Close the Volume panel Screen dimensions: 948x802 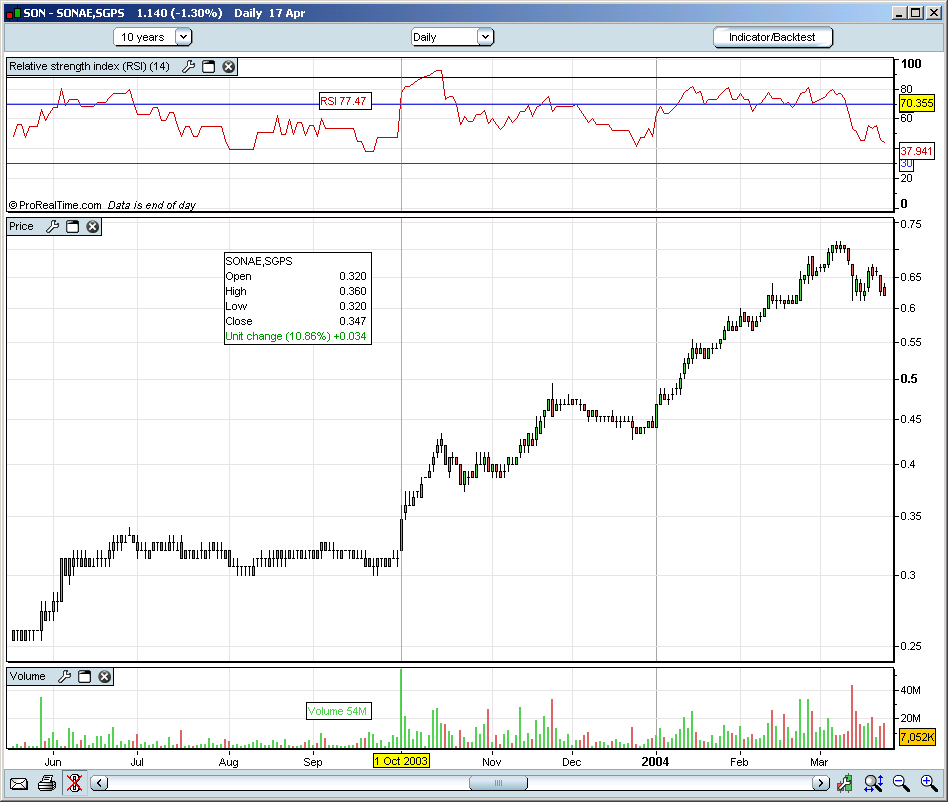pos(105,676)
